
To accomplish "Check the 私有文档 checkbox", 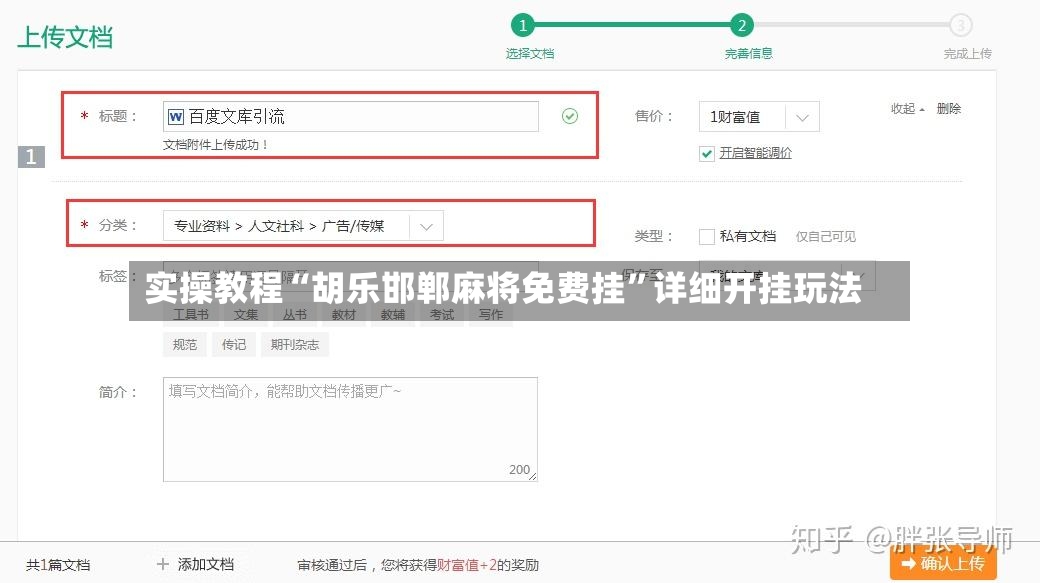I will coord(706,236).
